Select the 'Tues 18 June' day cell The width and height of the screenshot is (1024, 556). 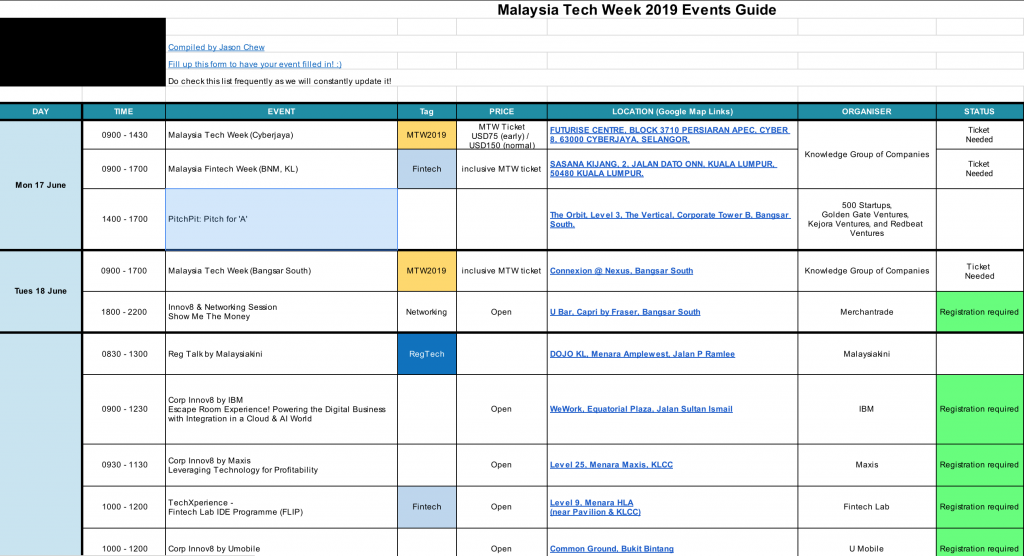pos(40,291)
